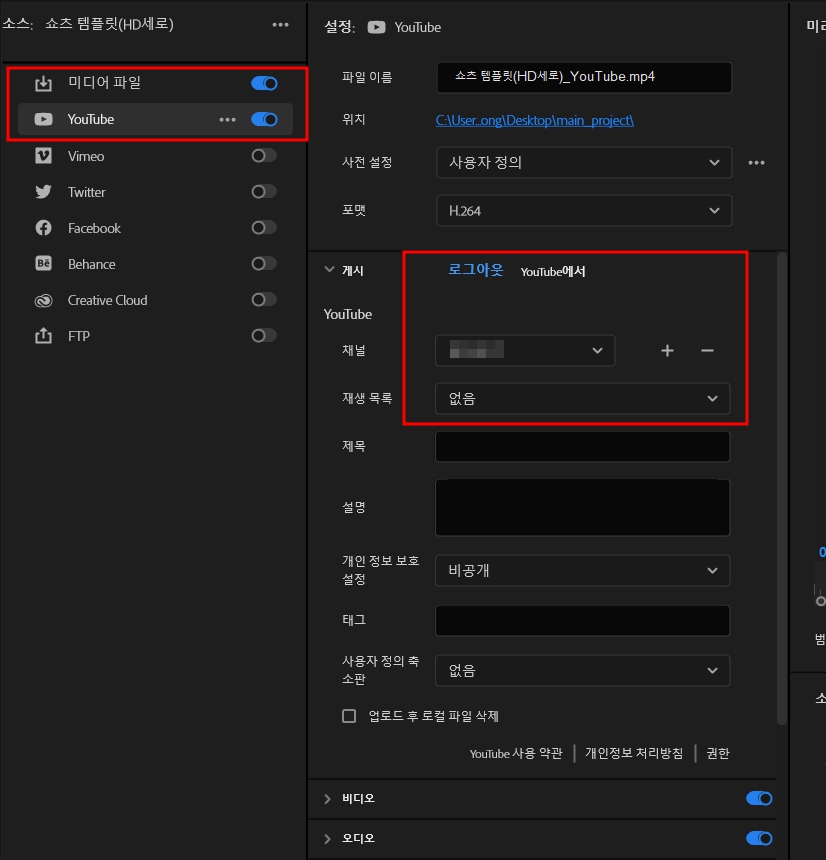Click the Facebook logo icon
The height and width of the screenshot is (860, 826).
[43, 228]
